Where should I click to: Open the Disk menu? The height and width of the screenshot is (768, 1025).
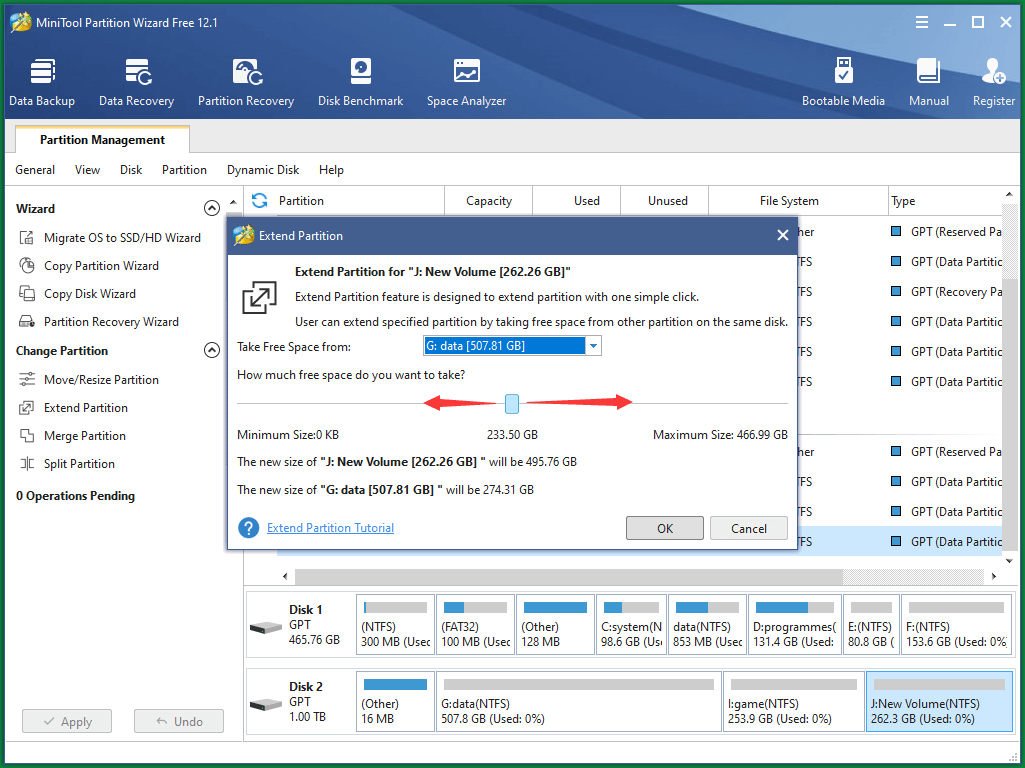(131, 170)
